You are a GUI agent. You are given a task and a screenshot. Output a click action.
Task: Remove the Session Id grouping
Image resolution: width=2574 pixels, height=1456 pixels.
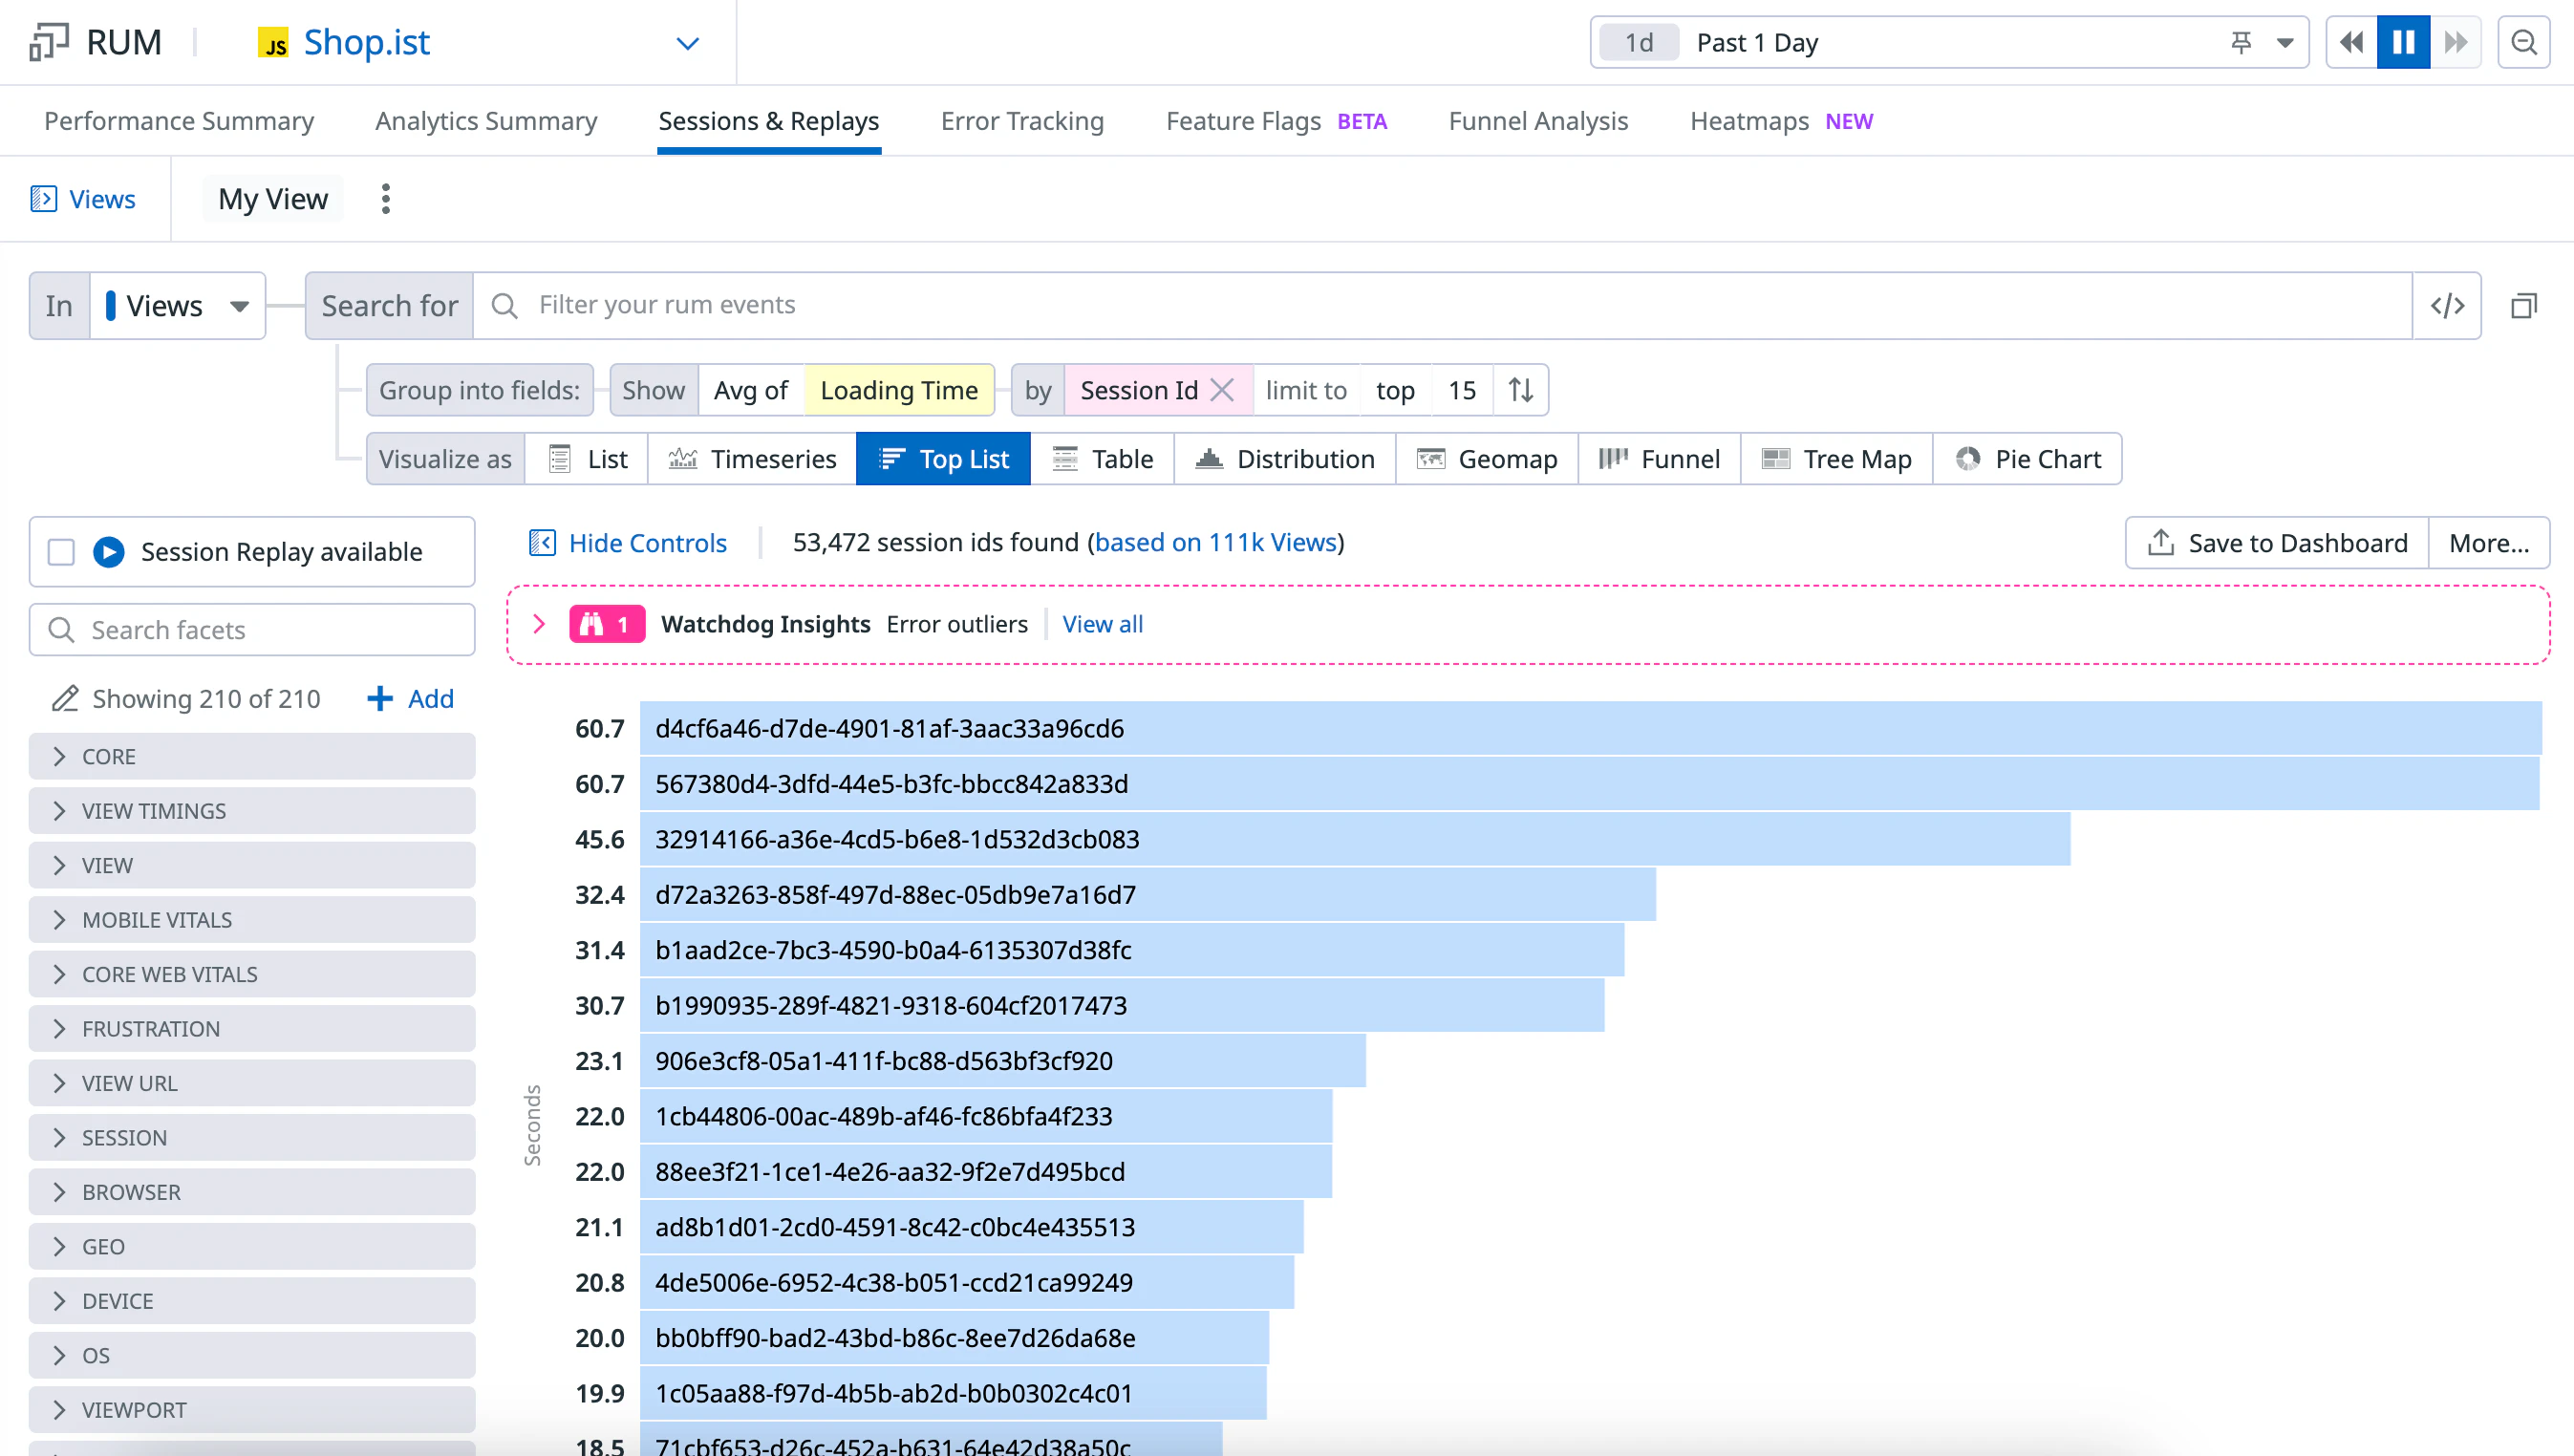click(x=1222, y=390)
